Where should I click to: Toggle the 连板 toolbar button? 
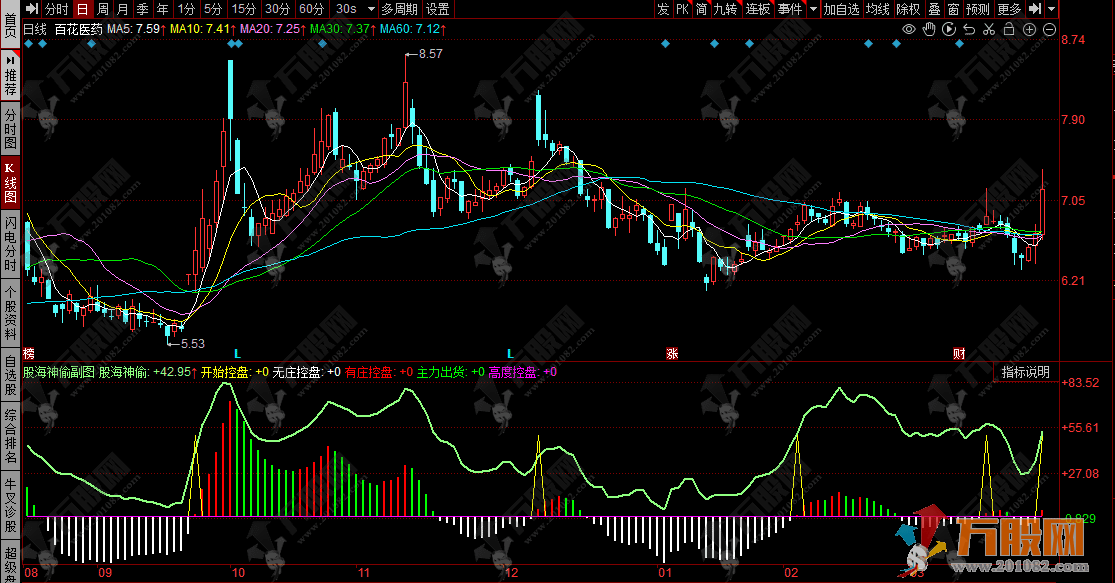click(759, 9)
